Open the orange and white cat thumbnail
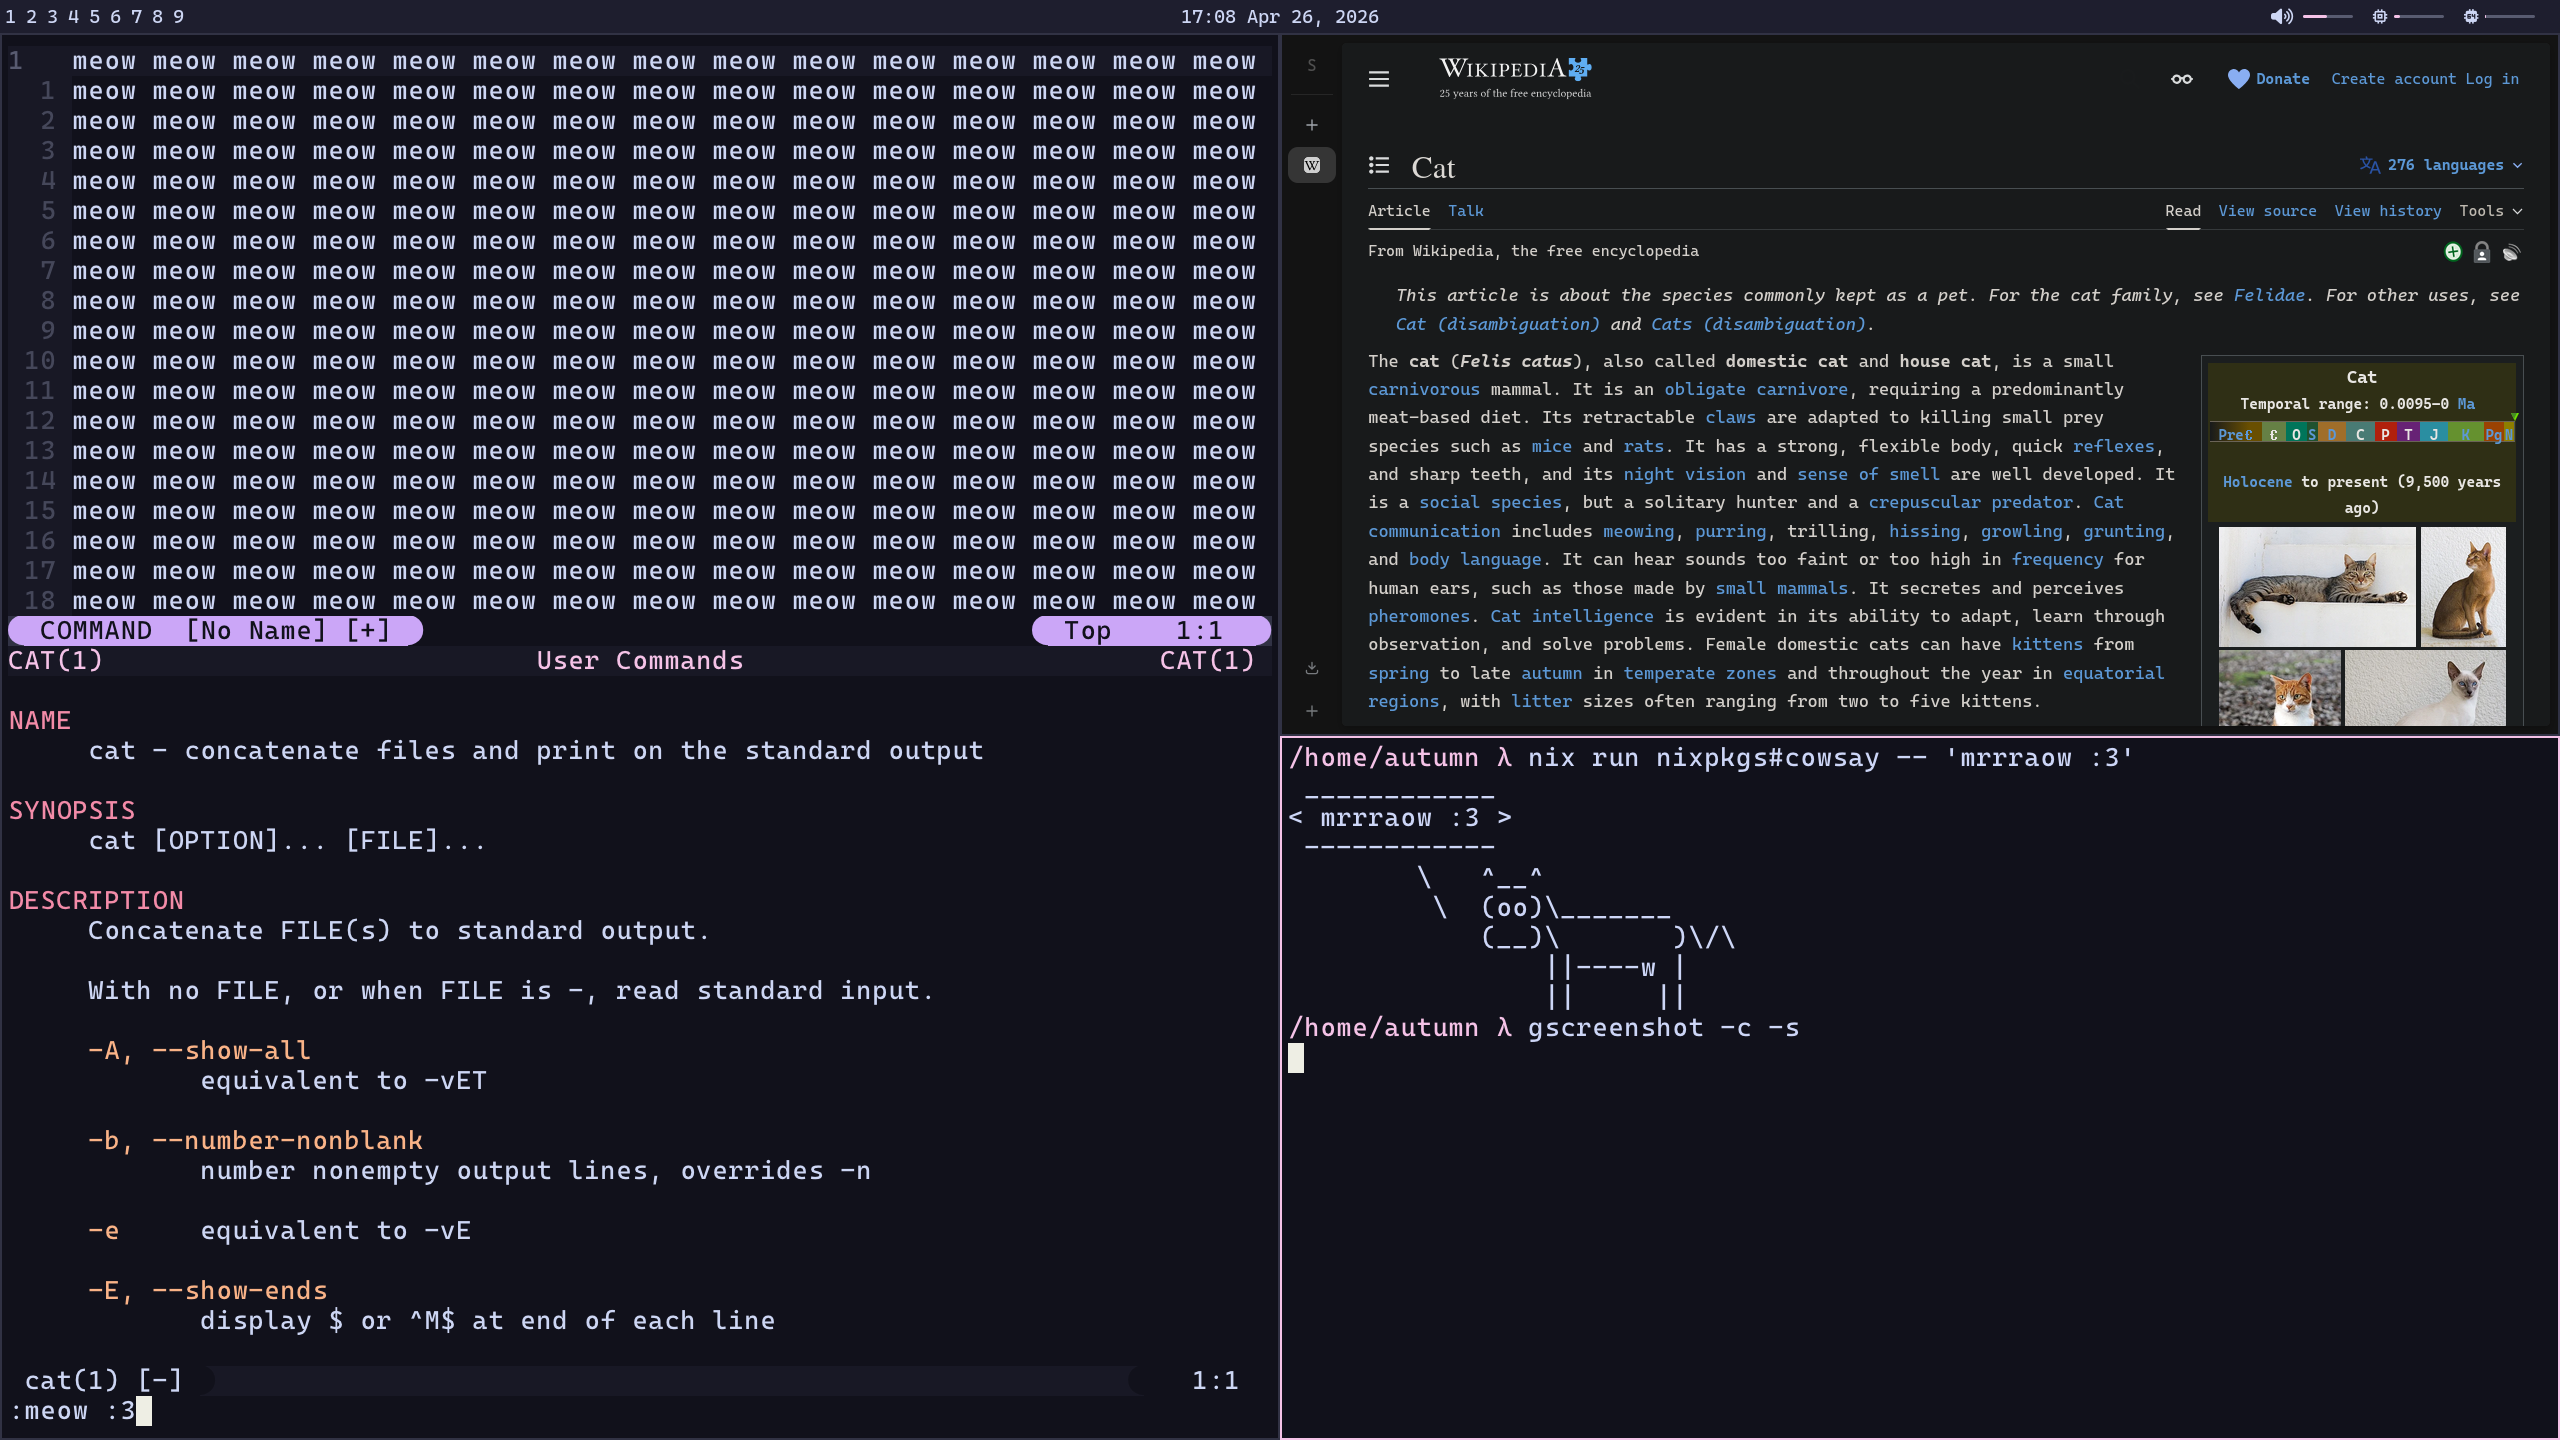2560x1440 pixels. pyautogui.click(x=2279, y=688)
